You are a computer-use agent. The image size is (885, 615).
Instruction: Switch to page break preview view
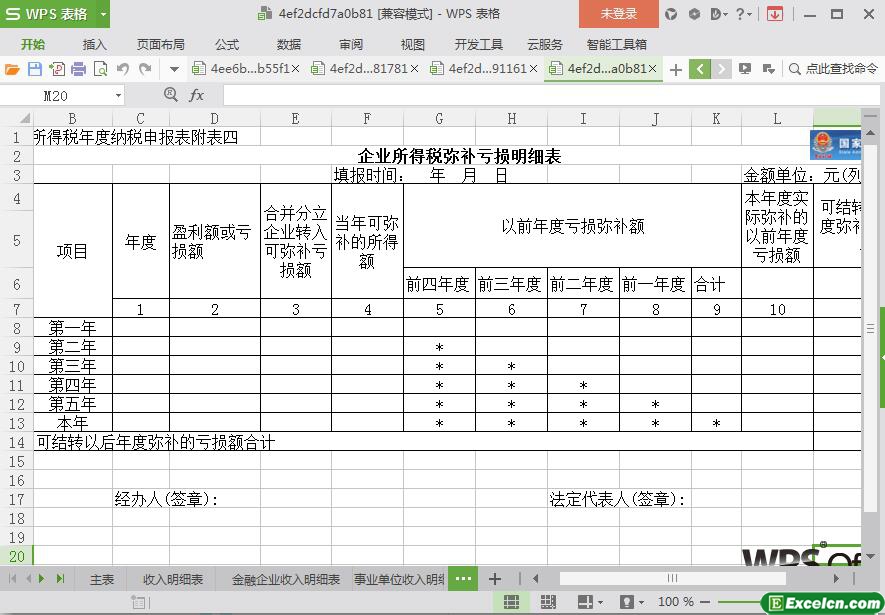(548, 602)
